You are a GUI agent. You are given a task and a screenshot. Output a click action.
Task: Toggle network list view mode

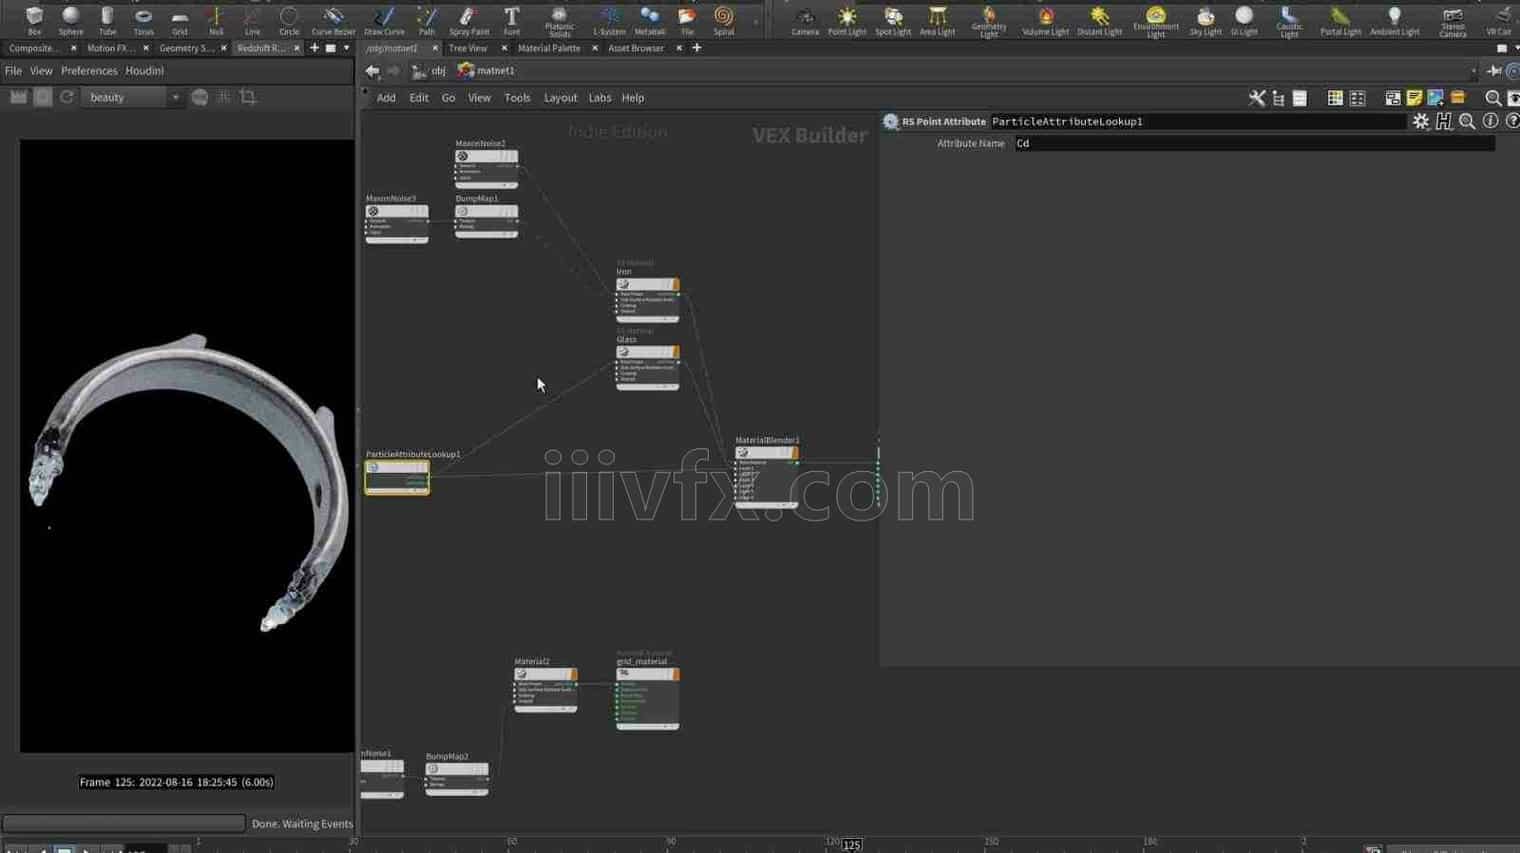(x=1299, y=98)
